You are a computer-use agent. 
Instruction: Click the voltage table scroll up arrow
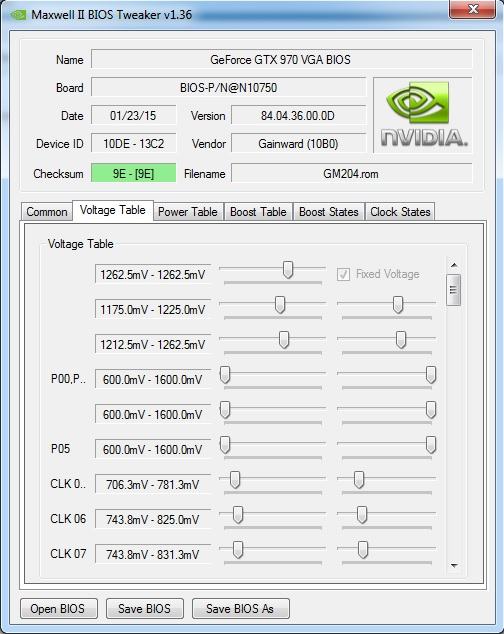click(454, 265)
